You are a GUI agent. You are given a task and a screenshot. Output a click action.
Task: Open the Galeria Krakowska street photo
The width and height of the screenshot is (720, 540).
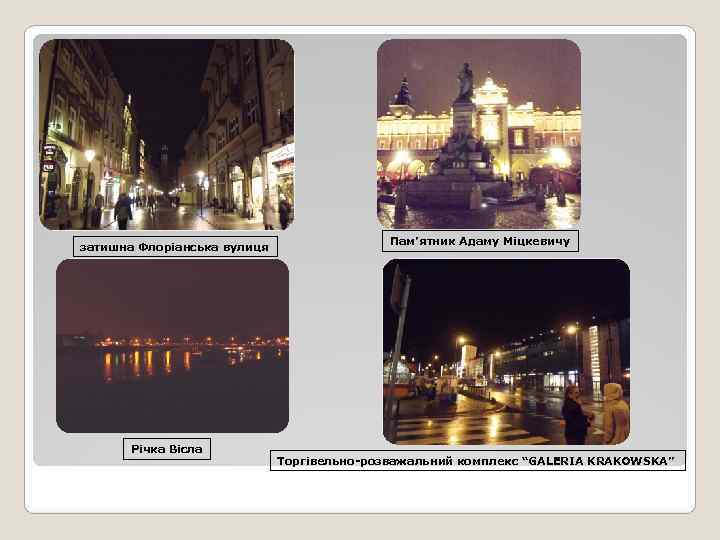point(506,352)
